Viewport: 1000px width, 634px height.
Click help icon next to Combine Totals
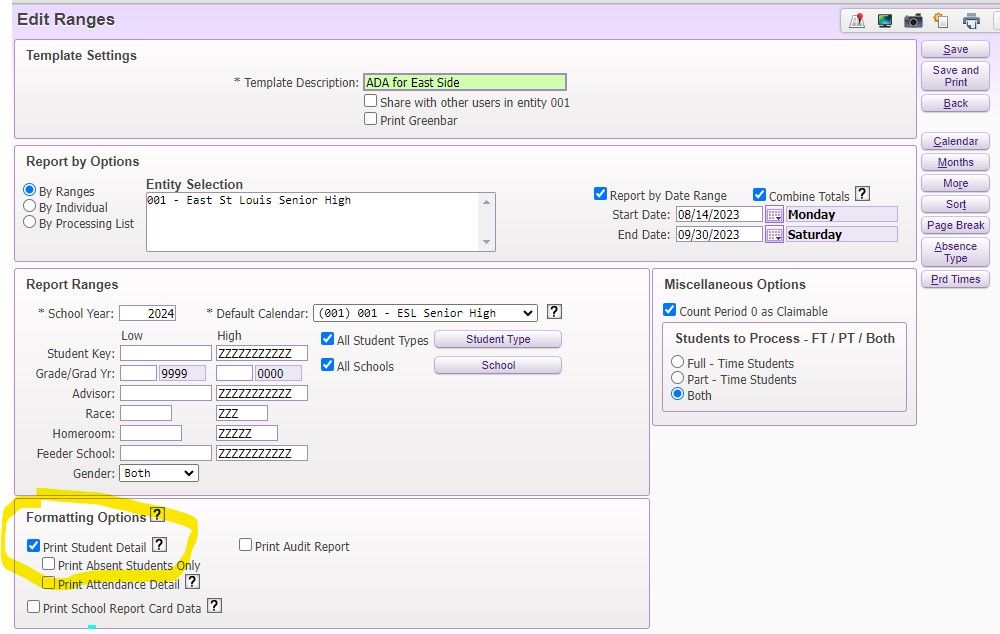862,195
